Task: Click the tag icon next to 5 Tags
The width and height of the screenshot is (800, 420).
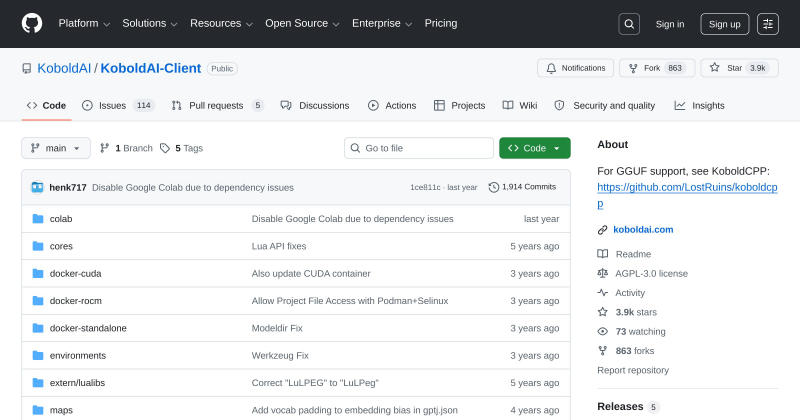Action: [165, 148]
